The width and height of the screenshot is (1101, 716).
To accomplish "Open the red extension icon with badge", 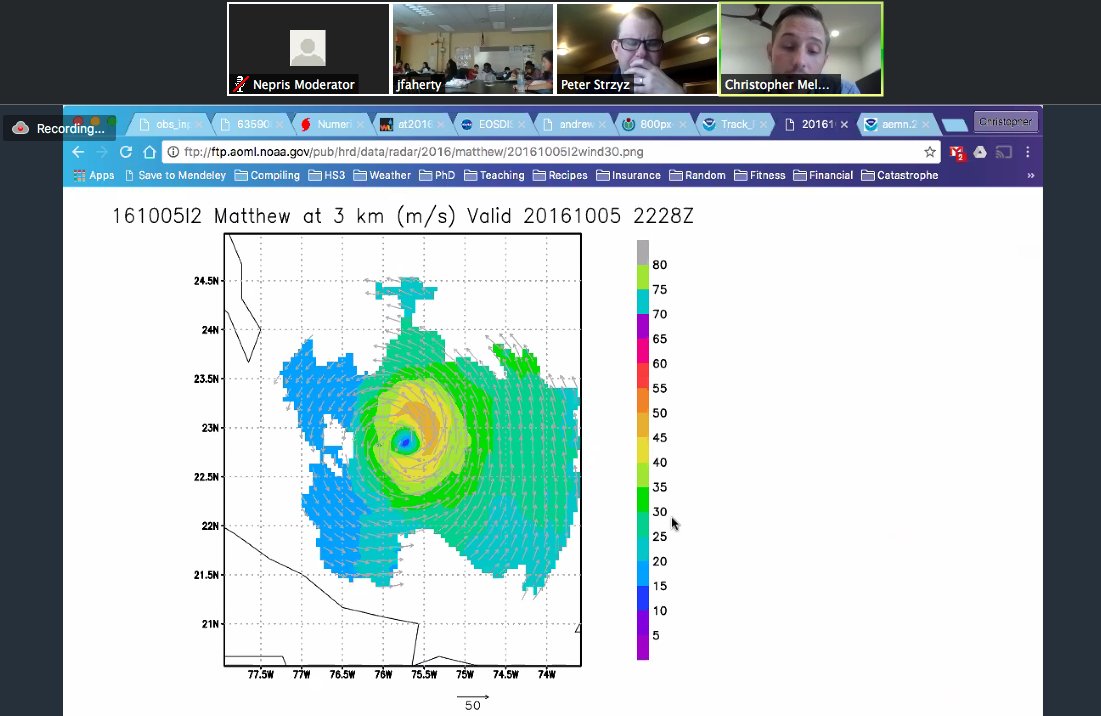I will tap(957, 152).
